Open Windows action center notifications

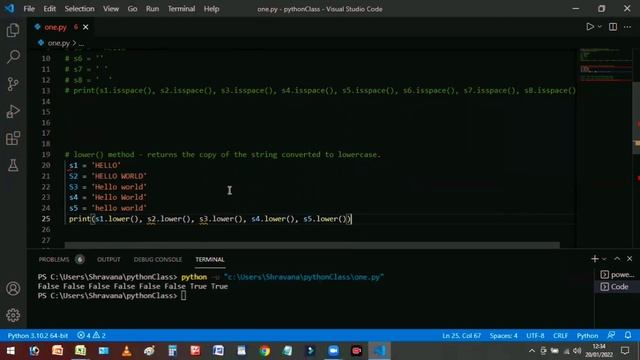625,351
